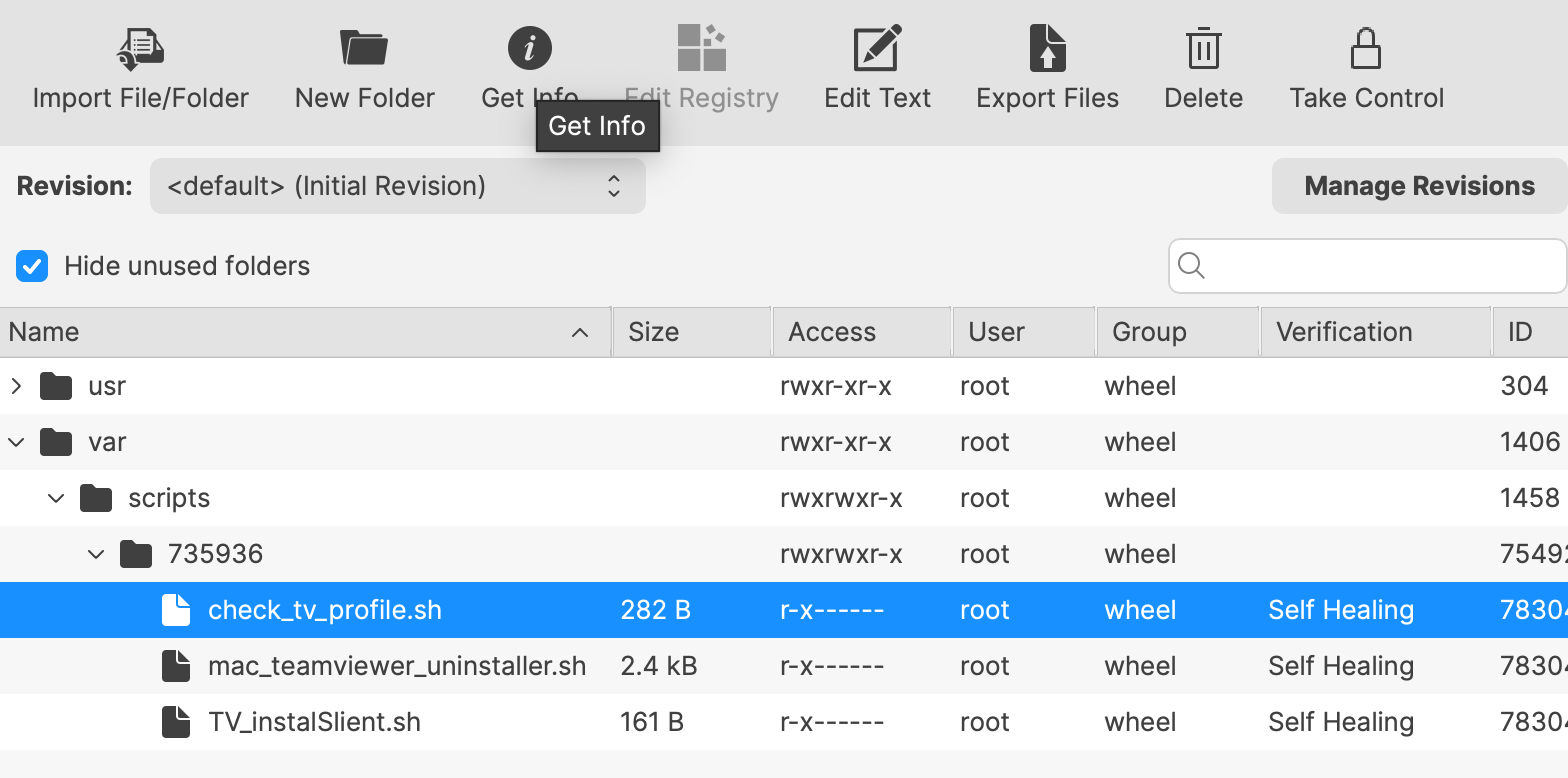Click Self Healing in check_tv_profile.sh row

pyautogui.click(x=1341, y=610)
